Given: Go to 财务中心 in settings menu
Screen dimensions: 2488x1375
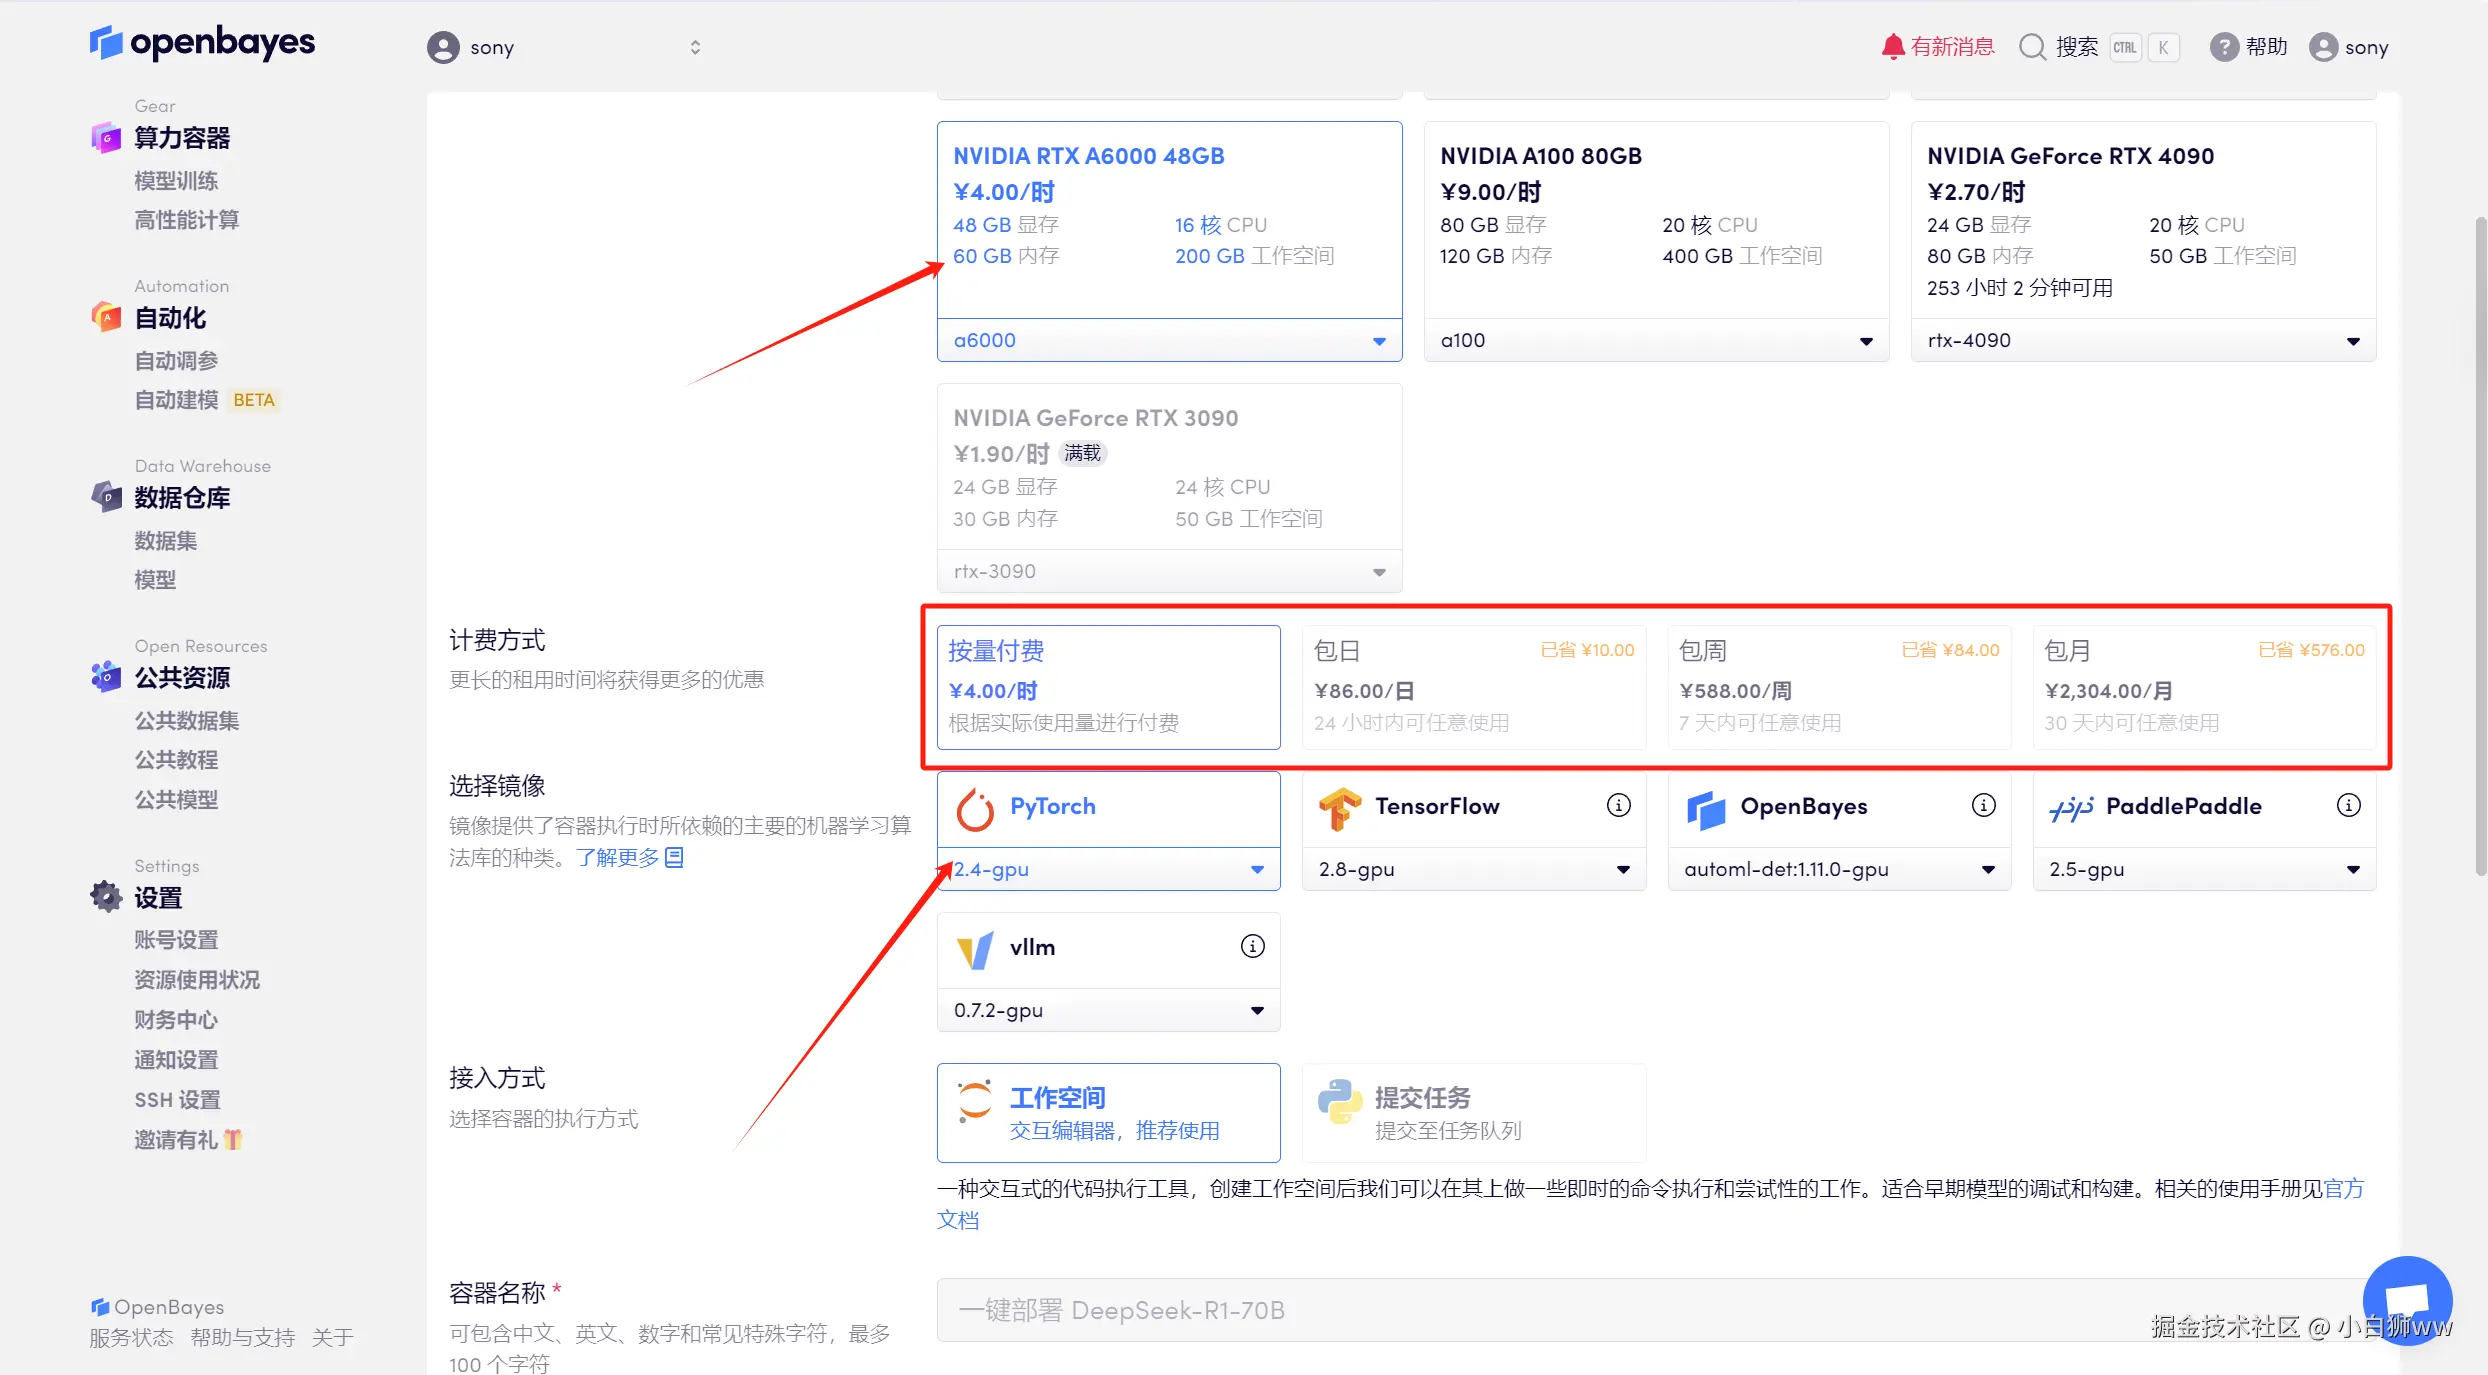Looking at the screenshot, I should pos(176,1020).
